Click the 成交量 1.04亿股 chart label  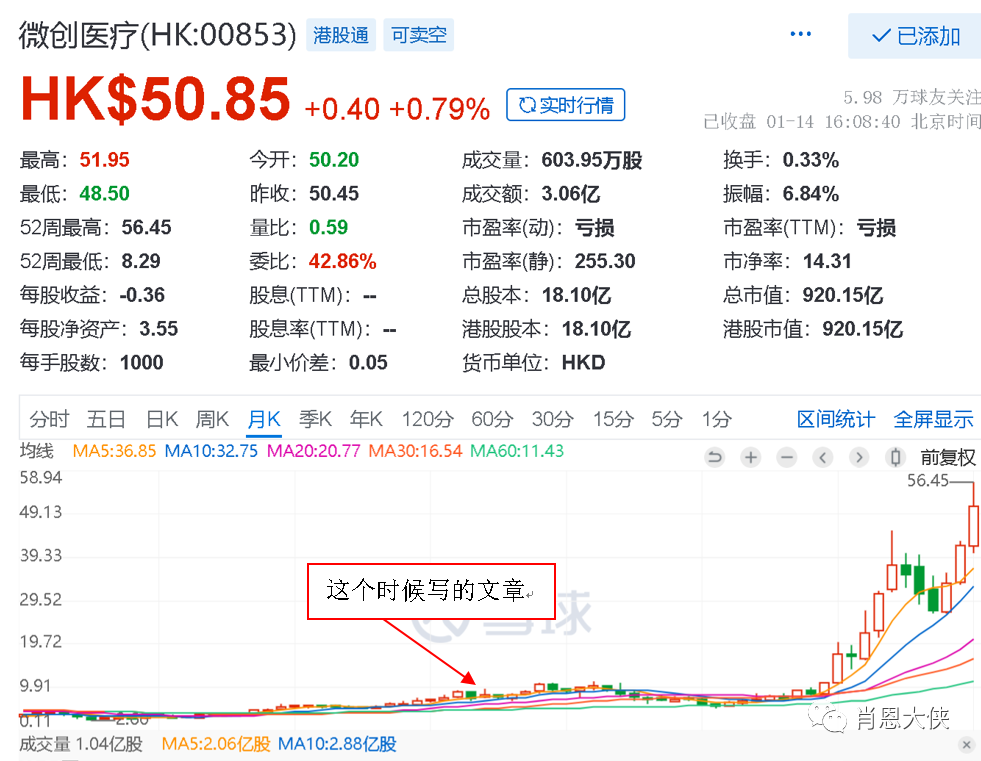(x=81, y=744)
